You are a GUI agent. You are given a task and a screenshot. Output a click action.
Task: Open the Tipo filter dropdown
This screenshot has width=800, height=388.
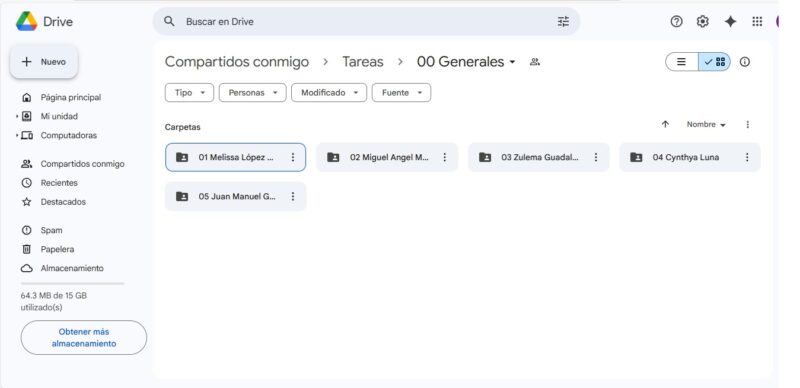[189, 93]
